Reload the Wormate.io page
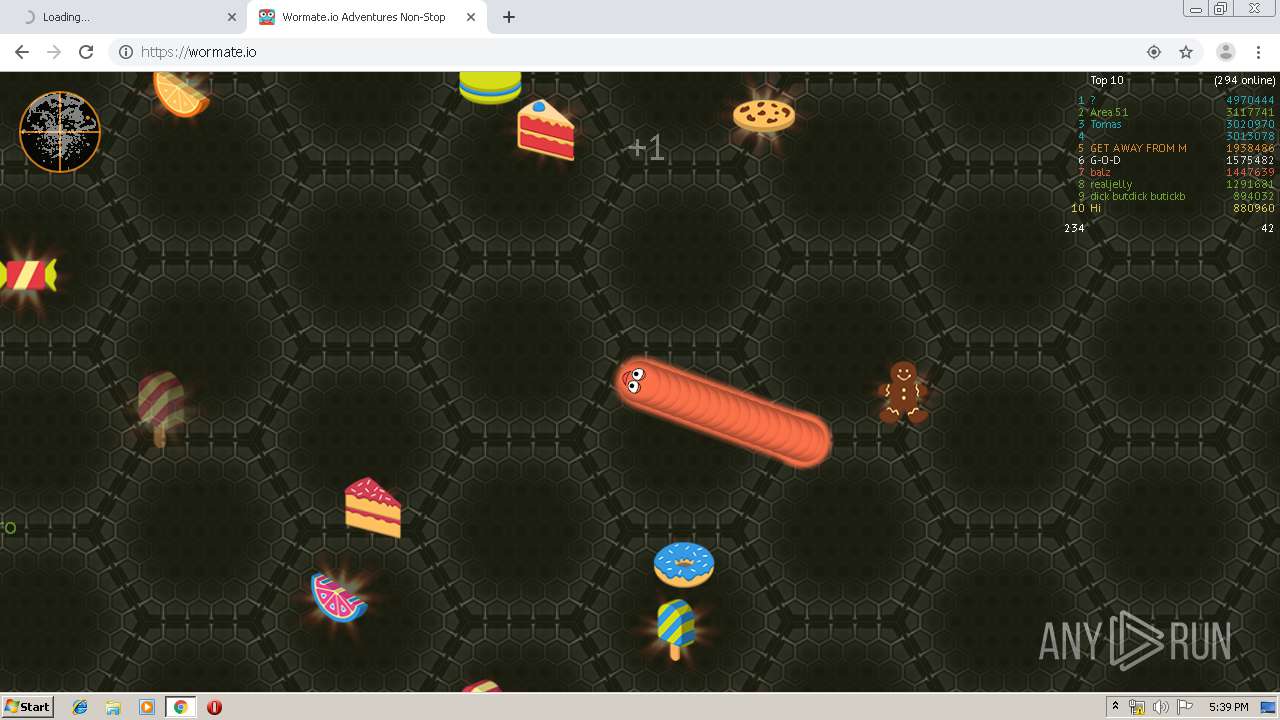The width and height of the screenshot is (1280, 720). coord(86,52)
